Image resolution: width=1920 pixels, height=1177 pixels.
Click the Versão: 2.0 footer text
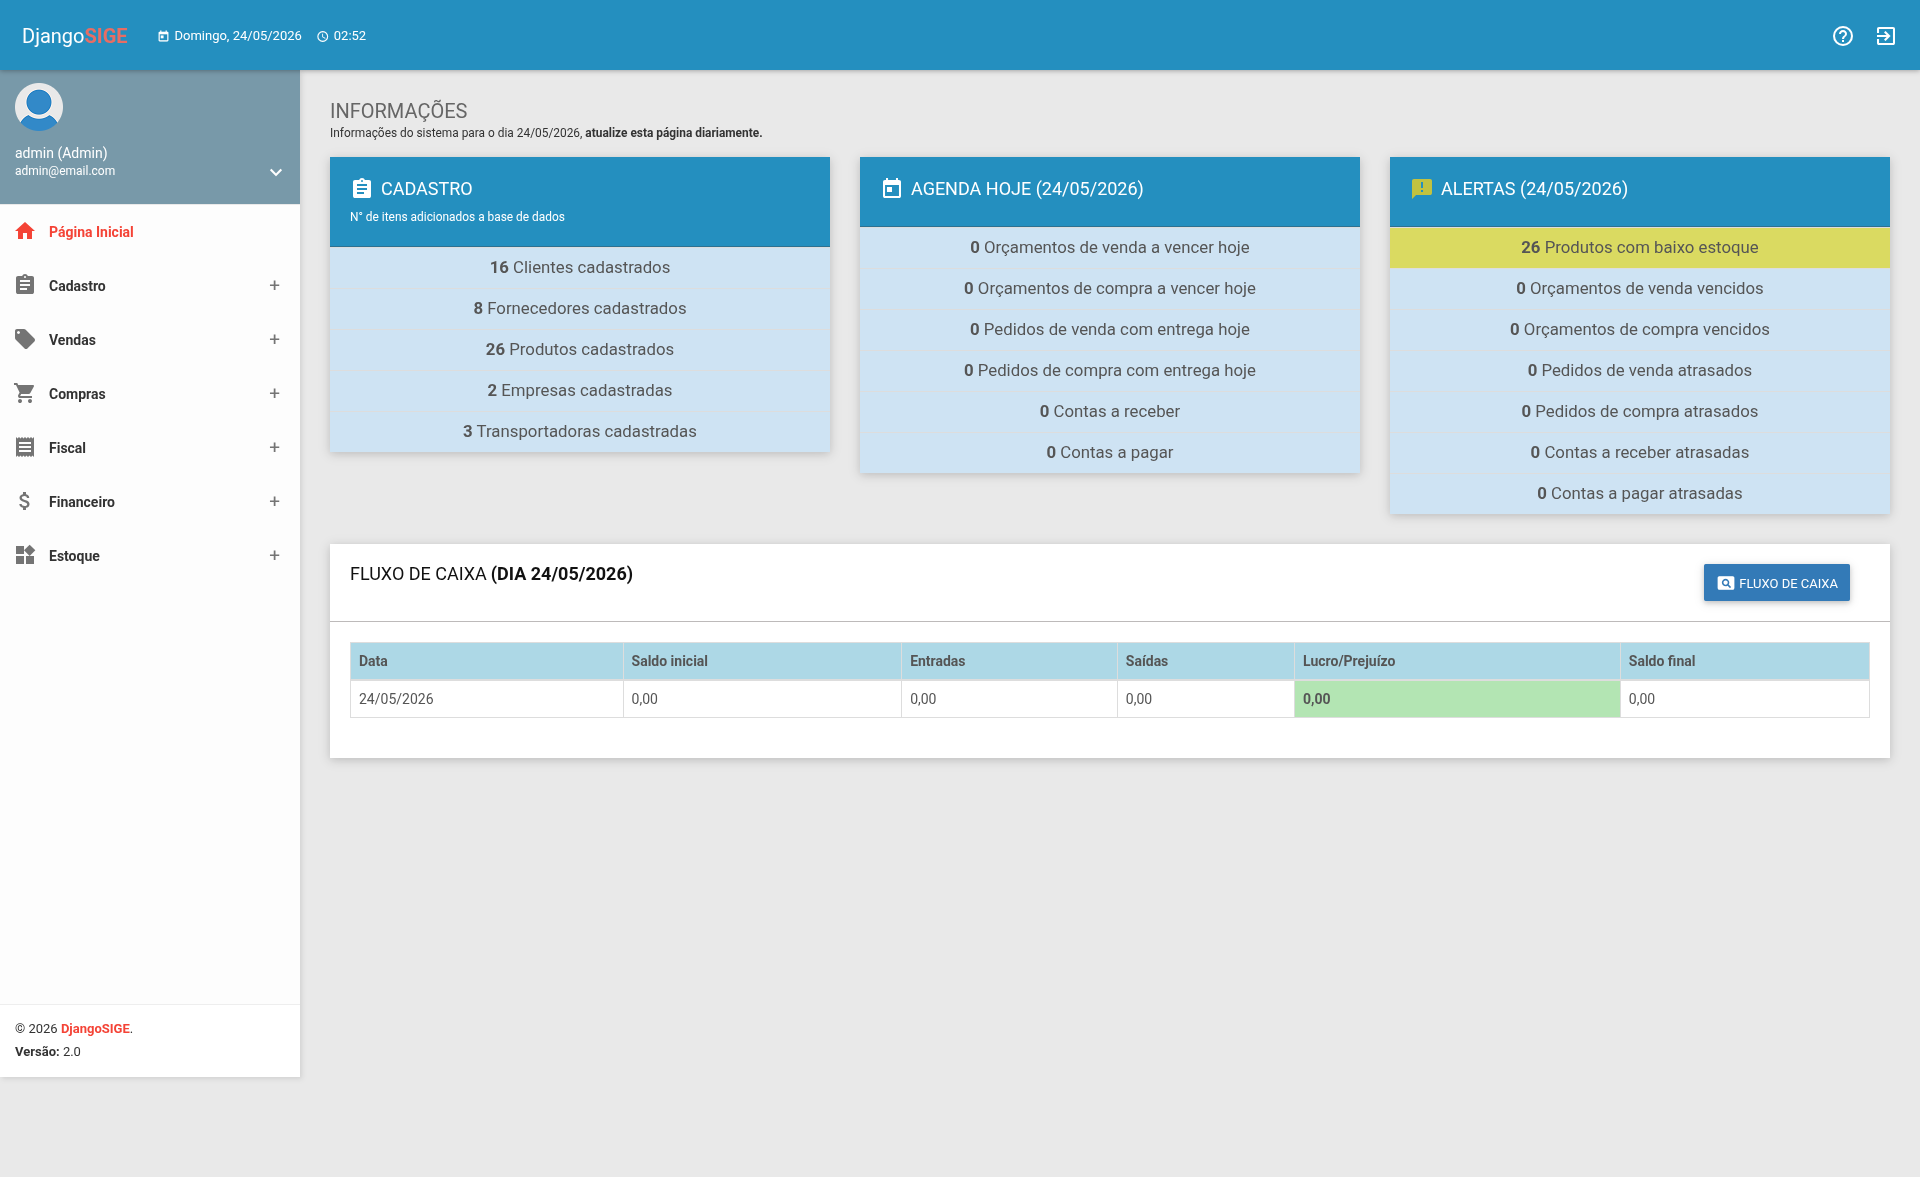[48, 1052]
